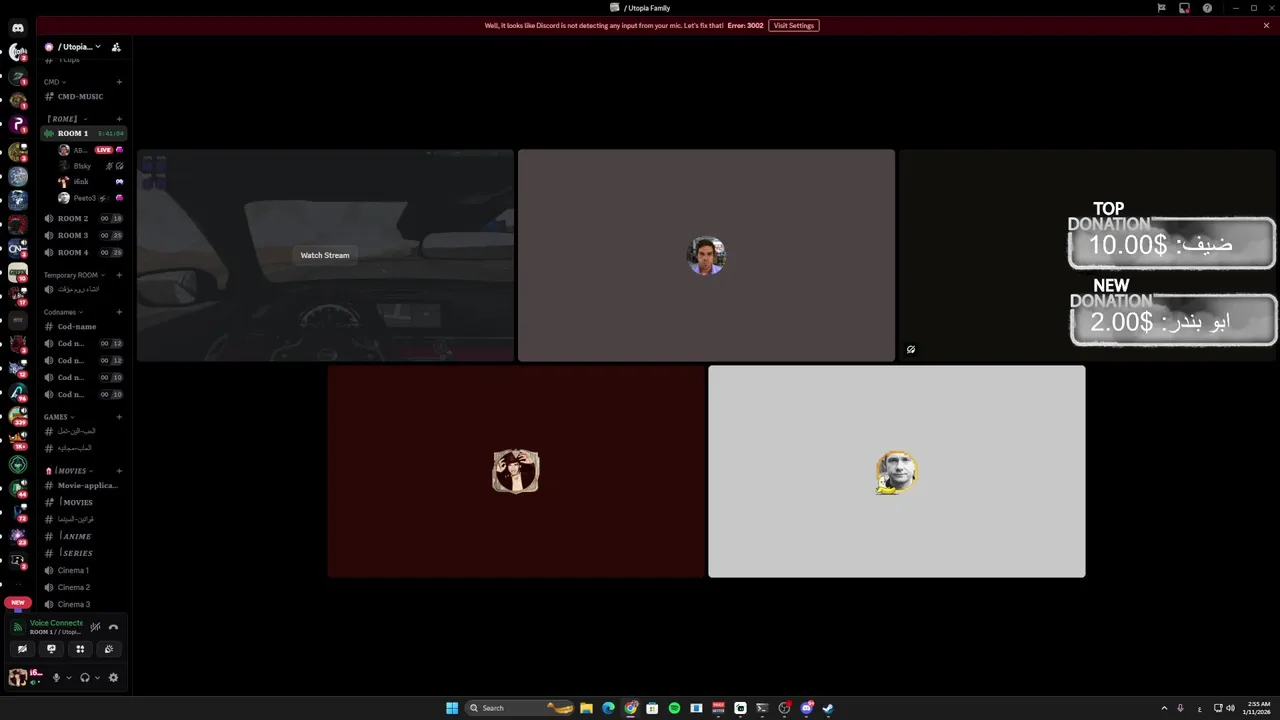Select the dark red participant tile

[516, 471]
